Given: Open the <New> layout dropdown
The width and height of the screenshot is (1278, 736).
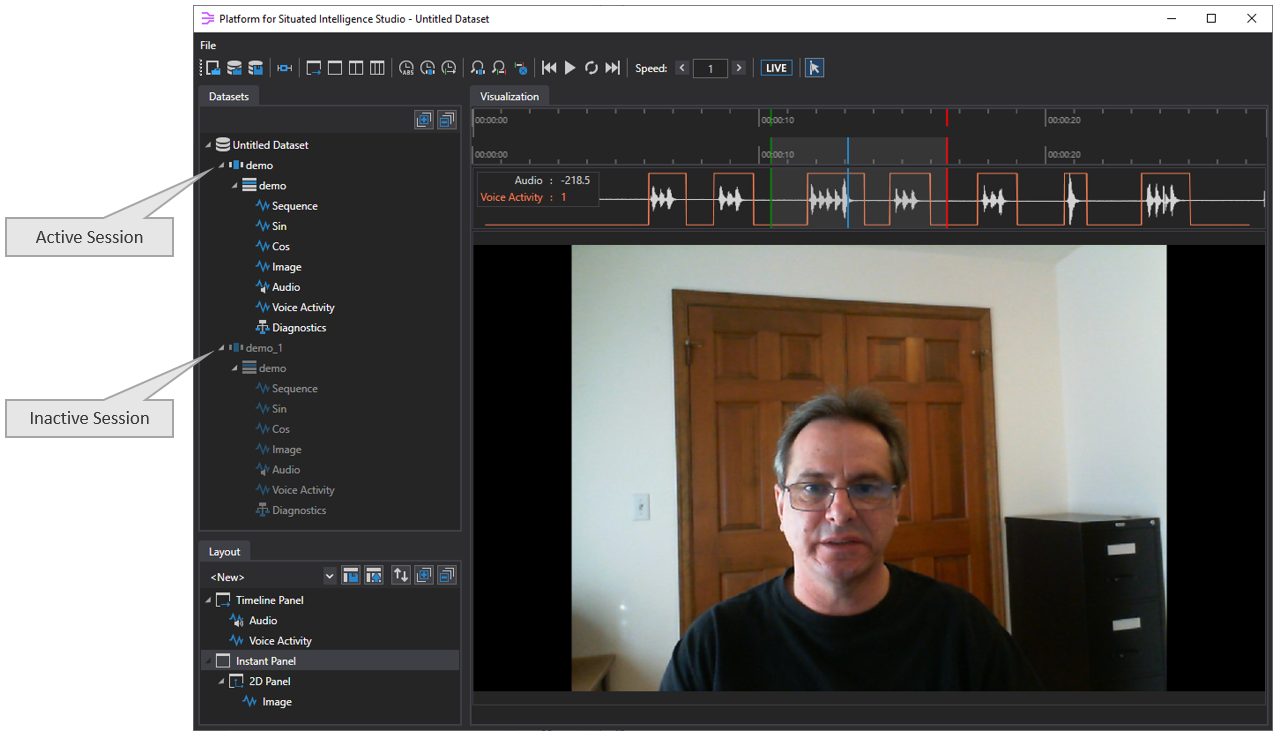Looking at the screenshot, I should (x=330, y=577).
